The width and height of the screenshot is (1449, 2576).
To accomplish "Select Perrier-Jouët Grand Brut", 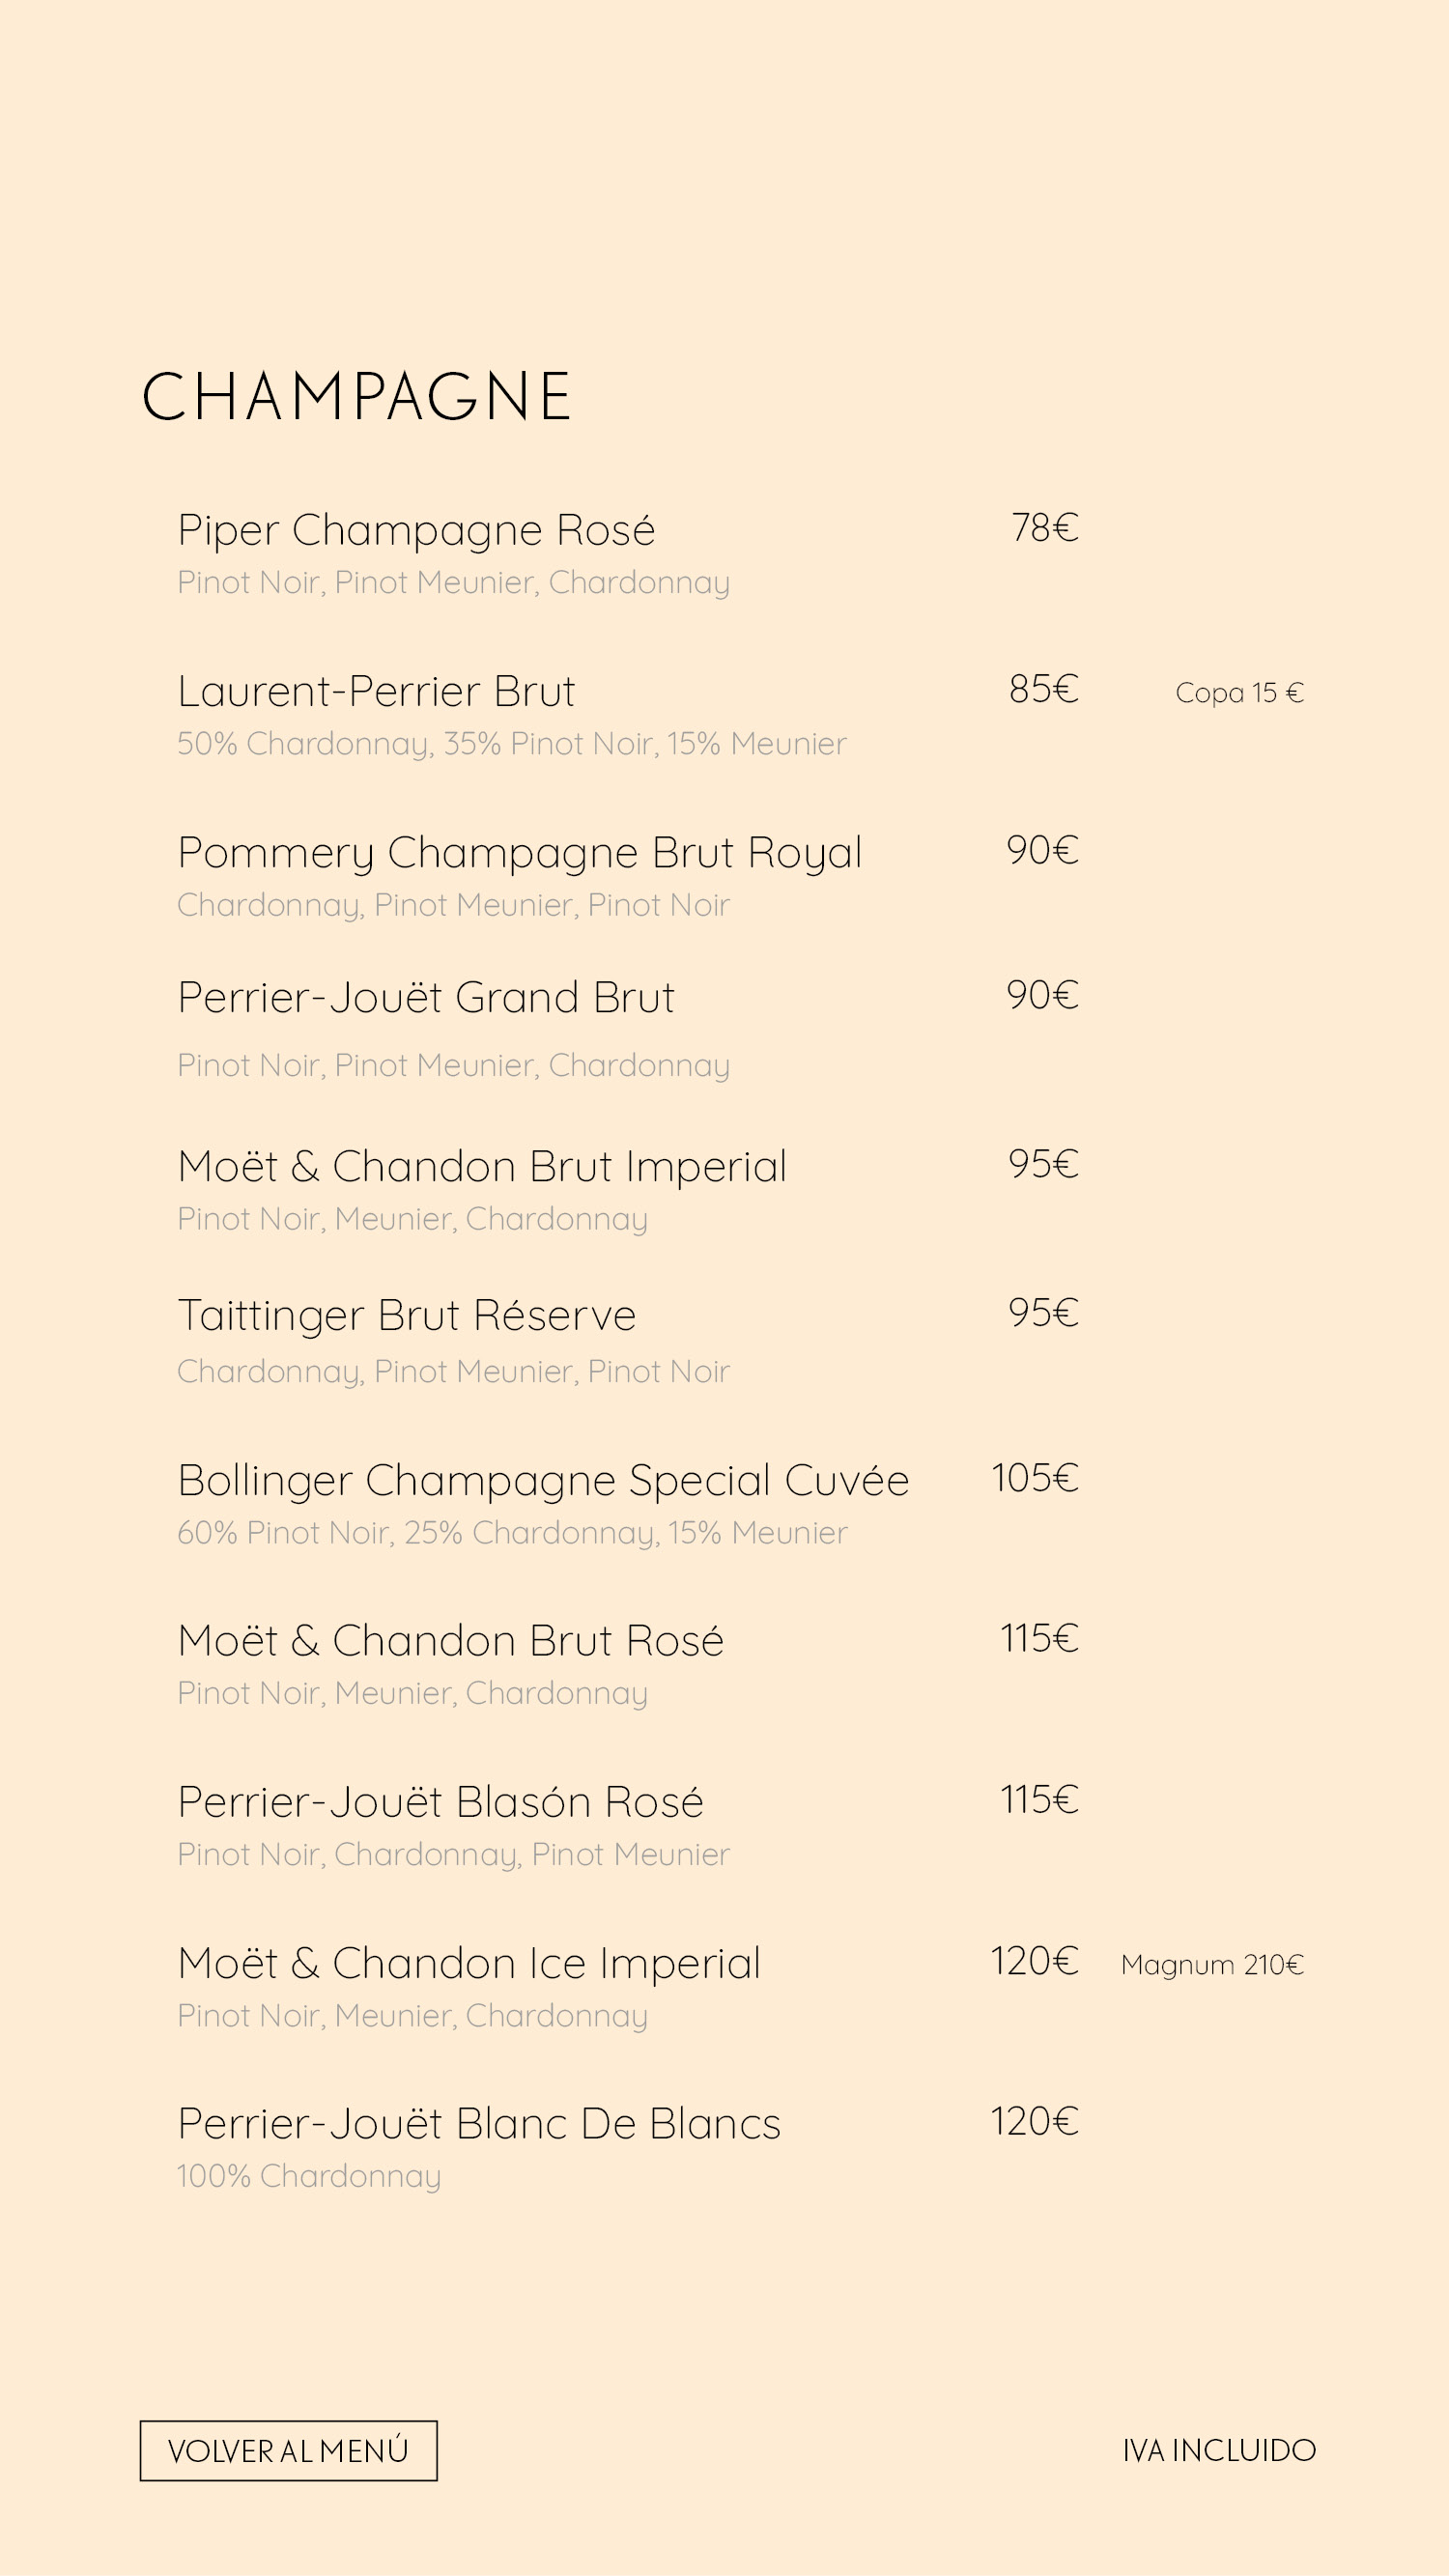I will (426, 997).
